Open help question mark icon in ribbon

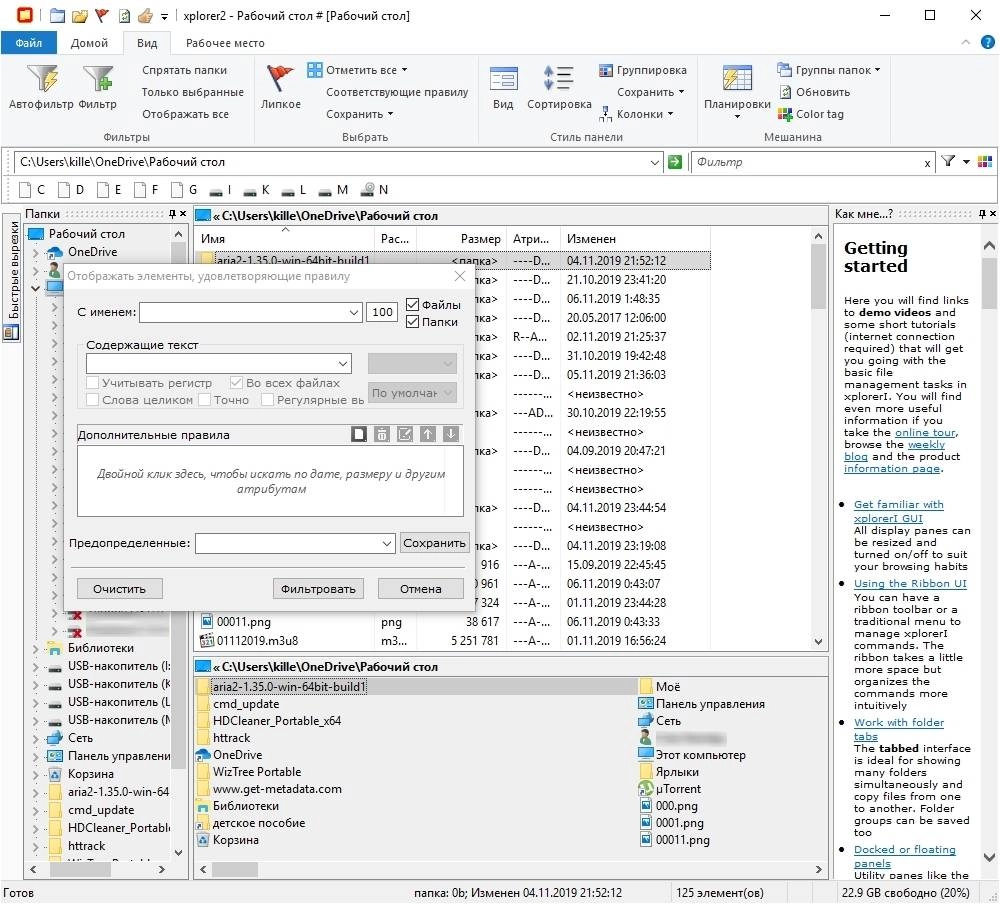987,42
